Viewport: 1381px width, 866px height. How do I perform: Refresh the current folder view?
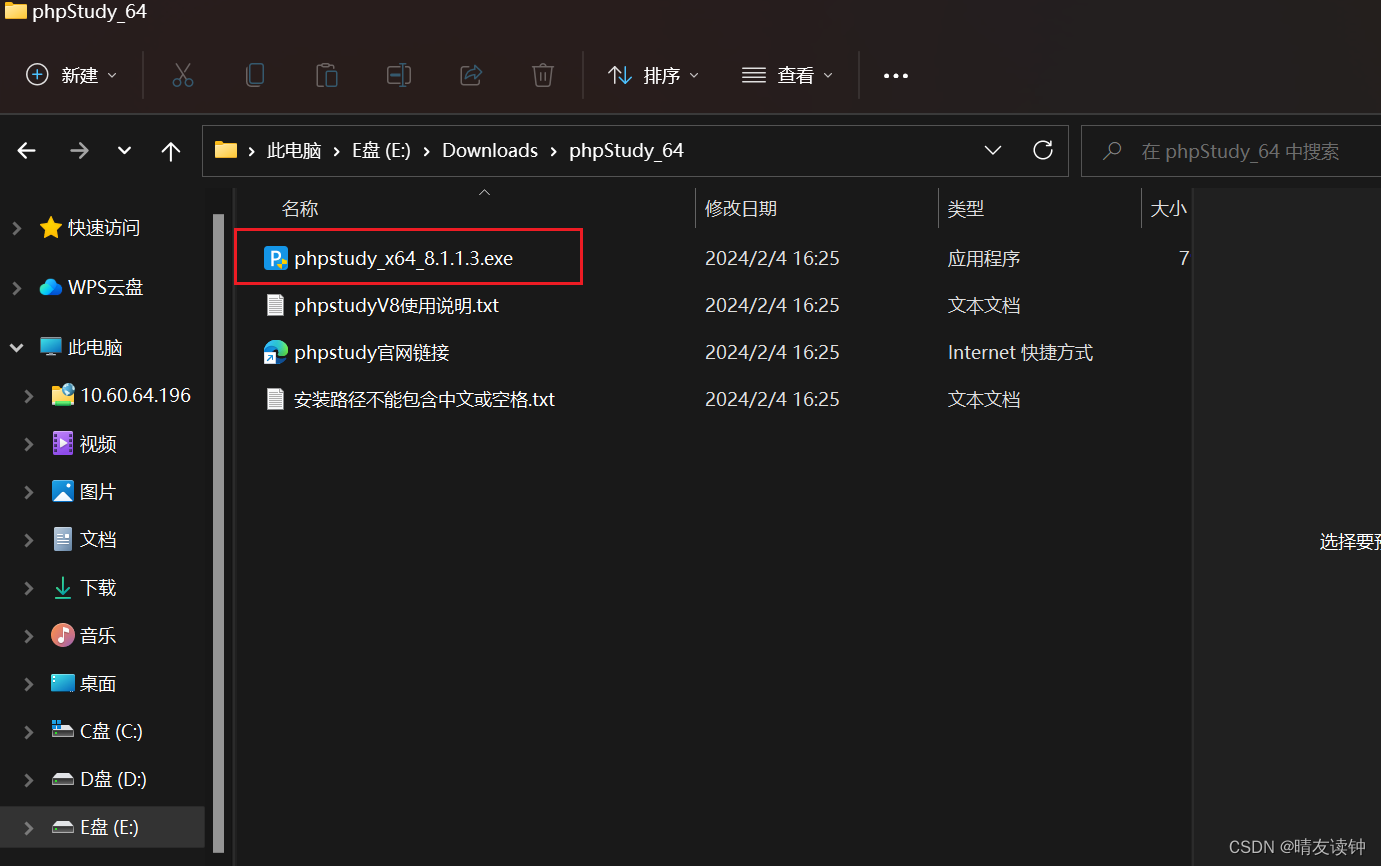click(1043, 150)
